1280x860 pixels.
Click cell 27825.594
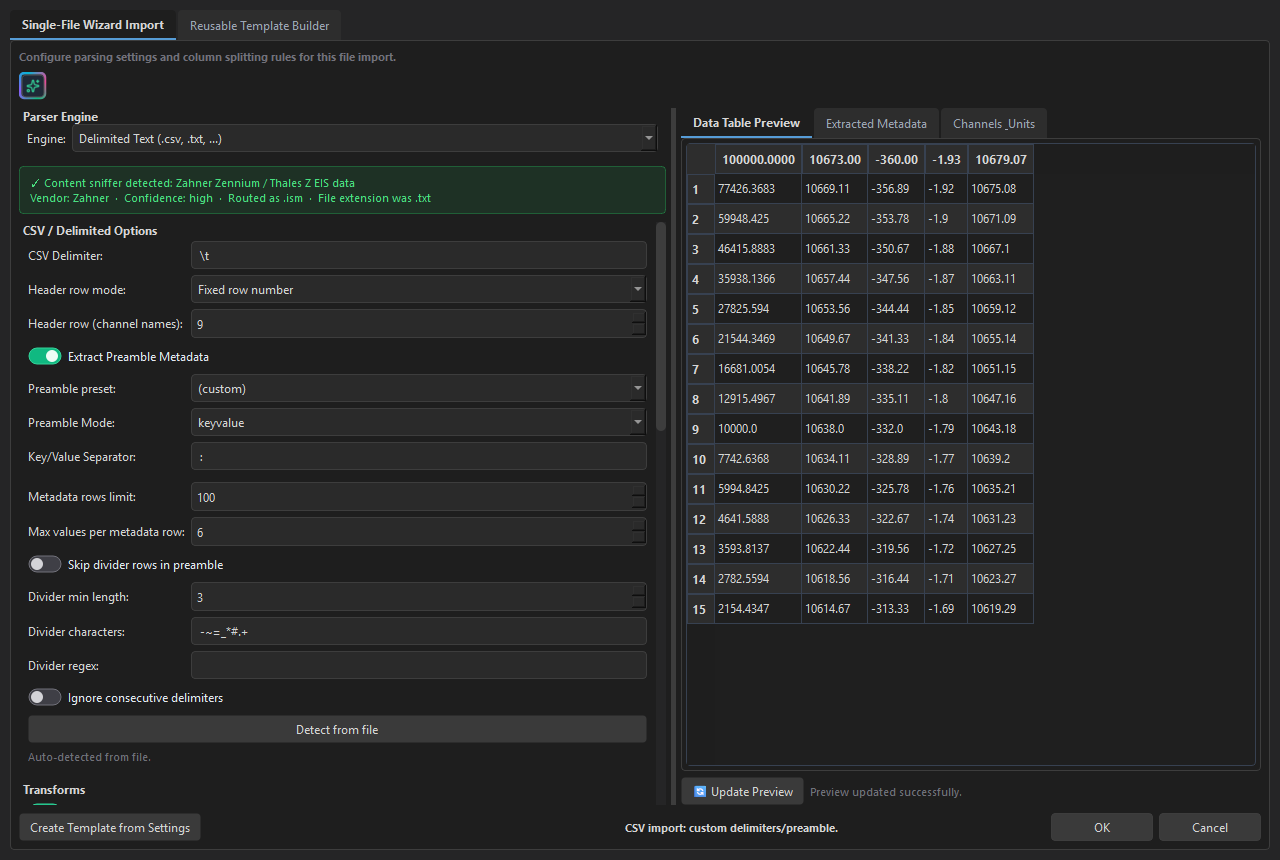coord(758,309)
